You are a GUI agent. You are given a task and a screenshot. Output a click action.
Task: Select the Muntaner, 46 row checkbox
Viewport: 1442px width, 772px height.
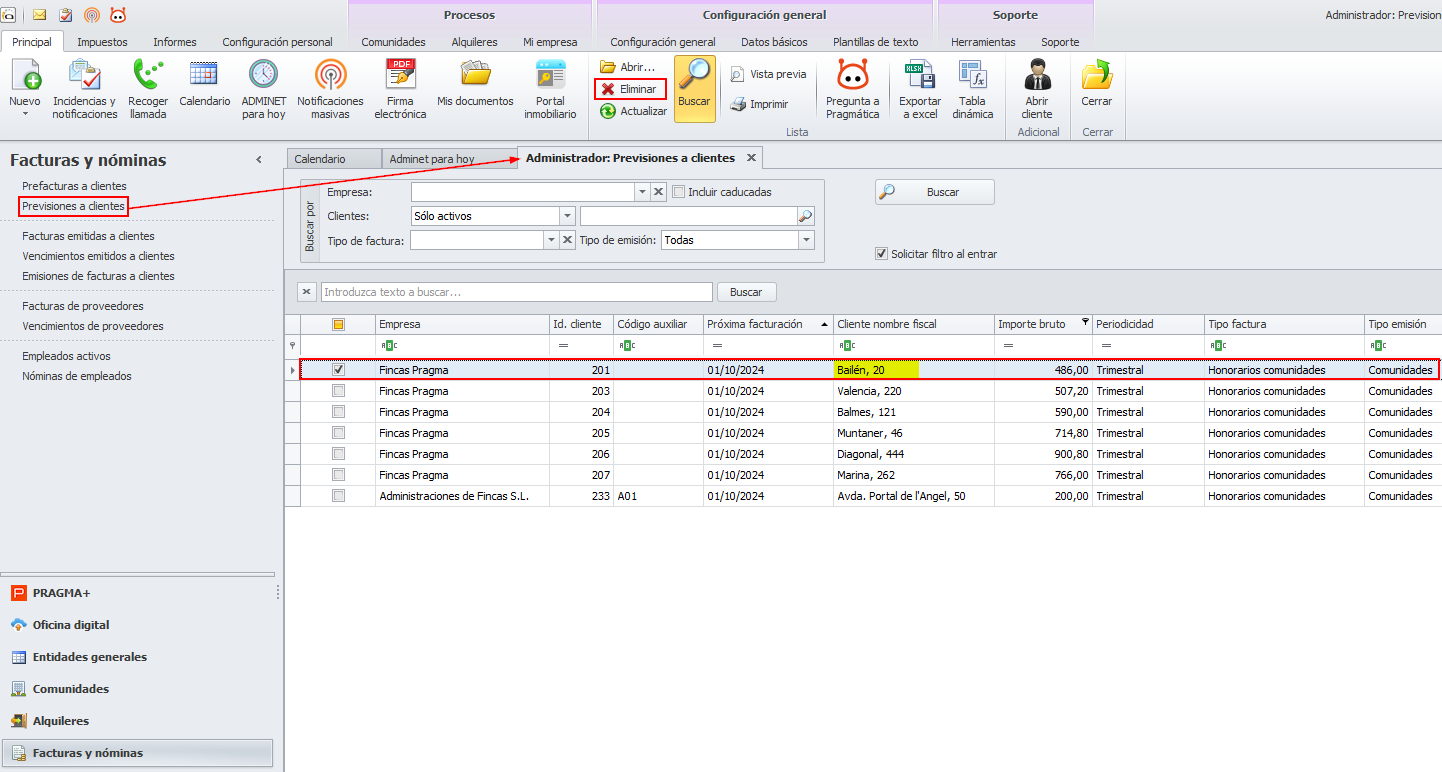(x=338, y=433)
